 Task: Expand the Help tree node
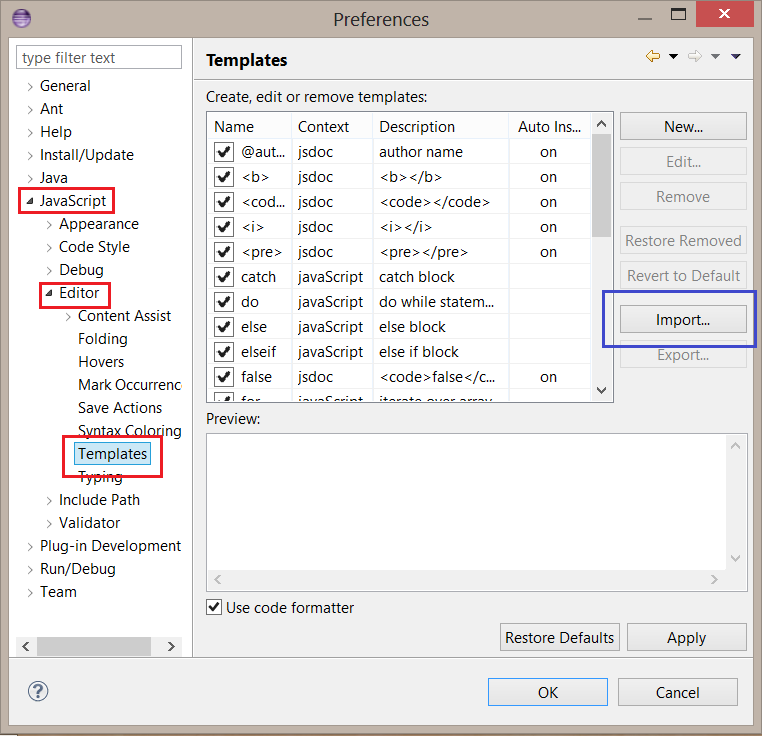coord(30,132)
